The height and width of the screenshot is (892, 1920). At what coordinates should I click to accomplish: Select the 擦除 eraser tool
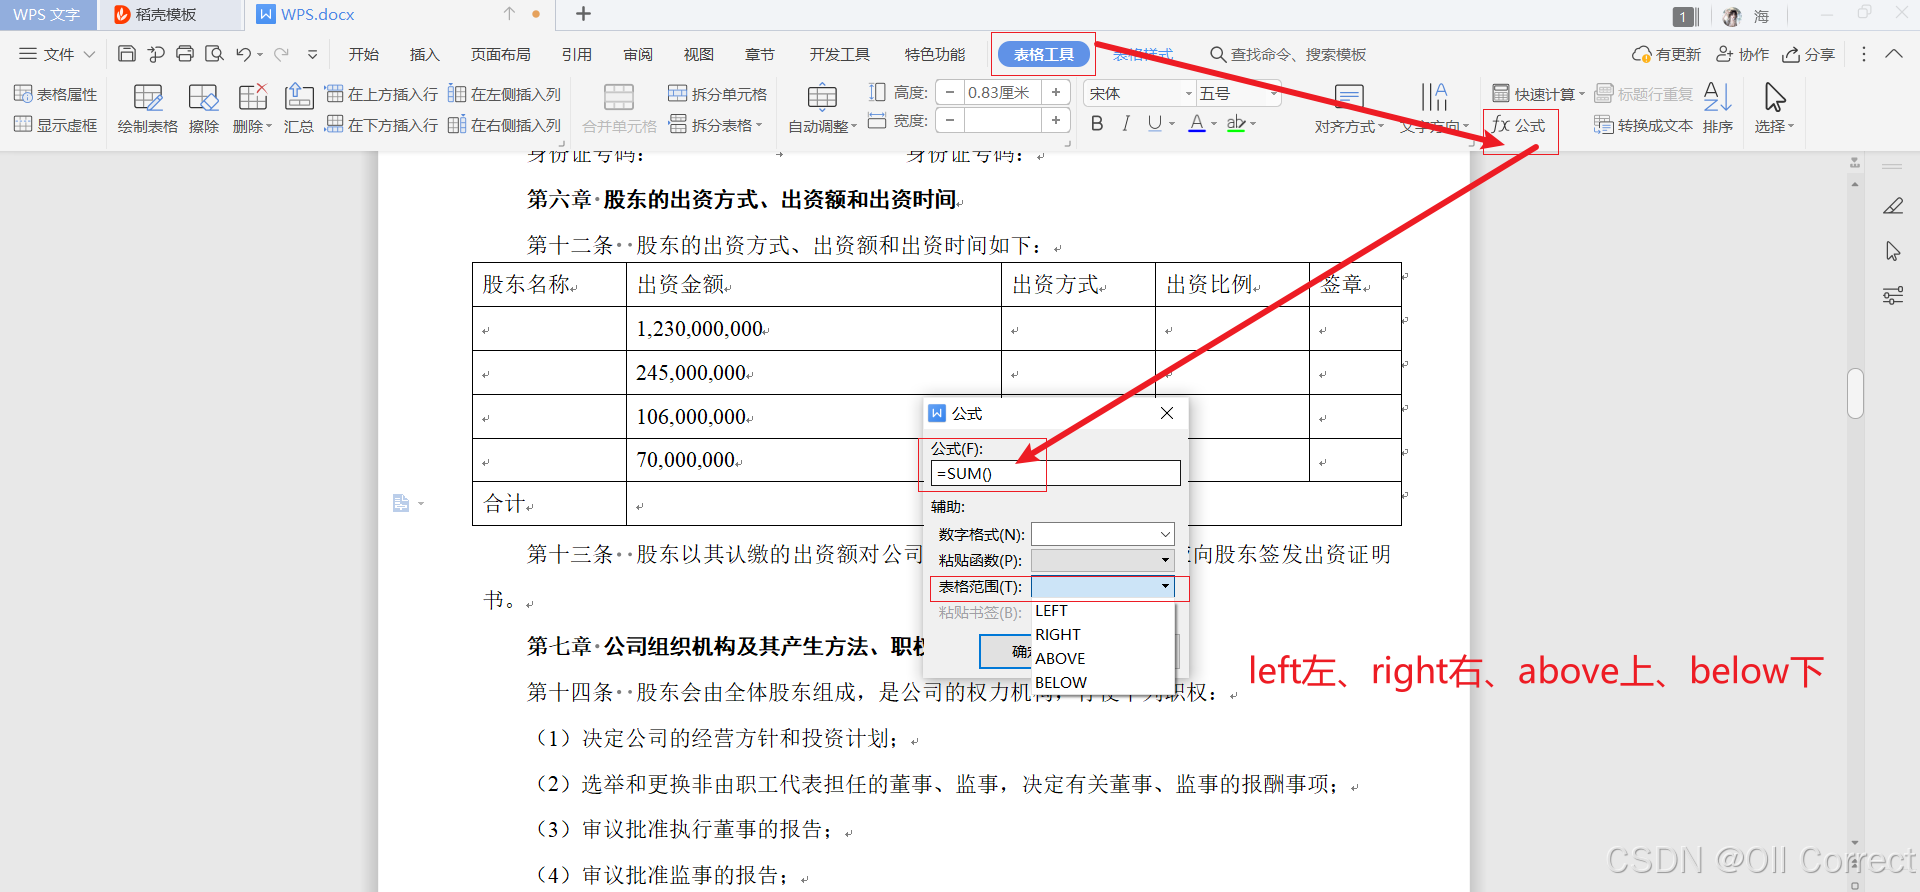point(203,109)
